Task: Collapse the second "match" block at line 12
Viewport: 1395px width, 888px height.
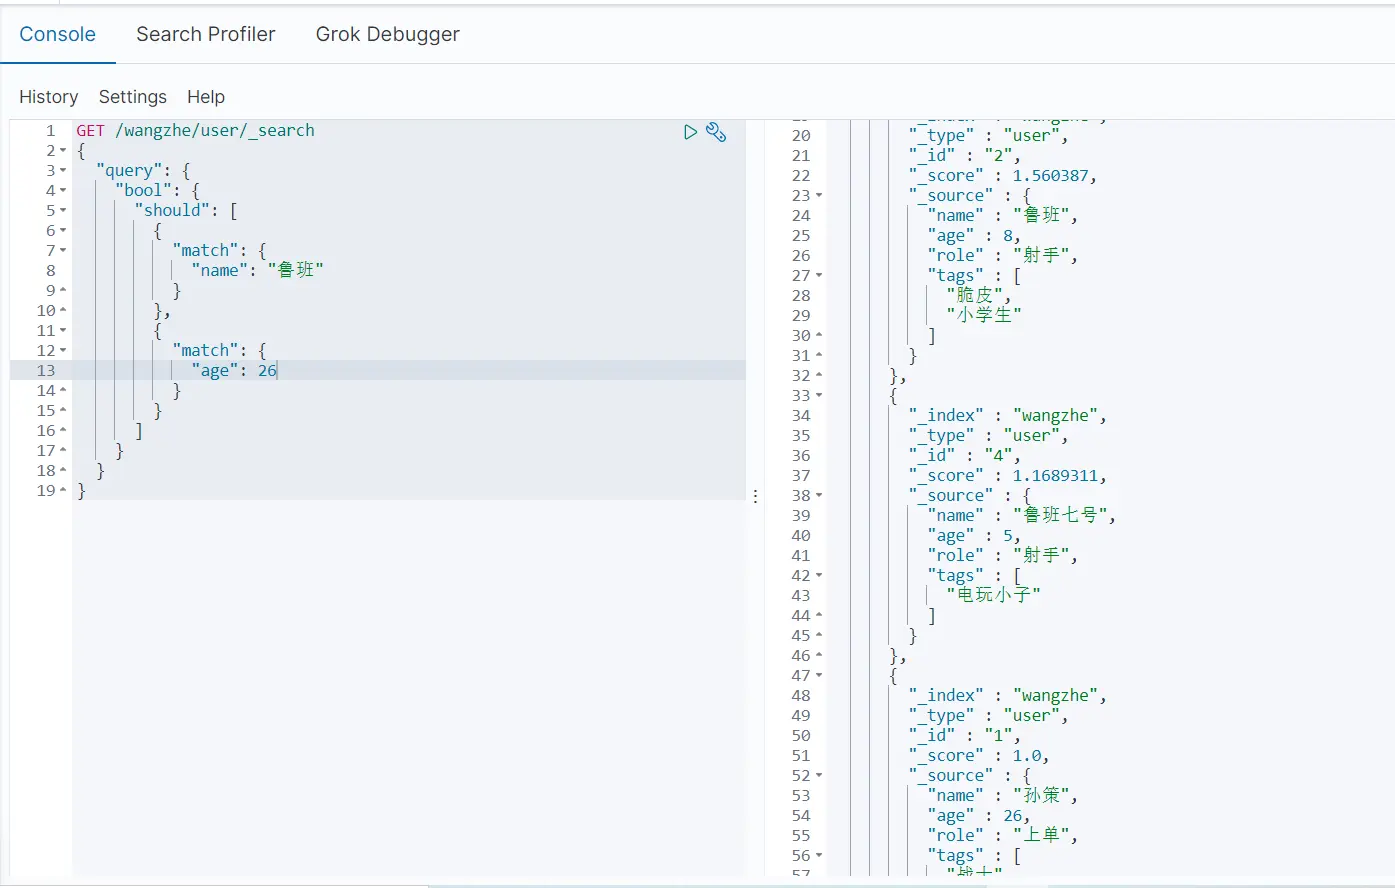Action: (63, 351)
